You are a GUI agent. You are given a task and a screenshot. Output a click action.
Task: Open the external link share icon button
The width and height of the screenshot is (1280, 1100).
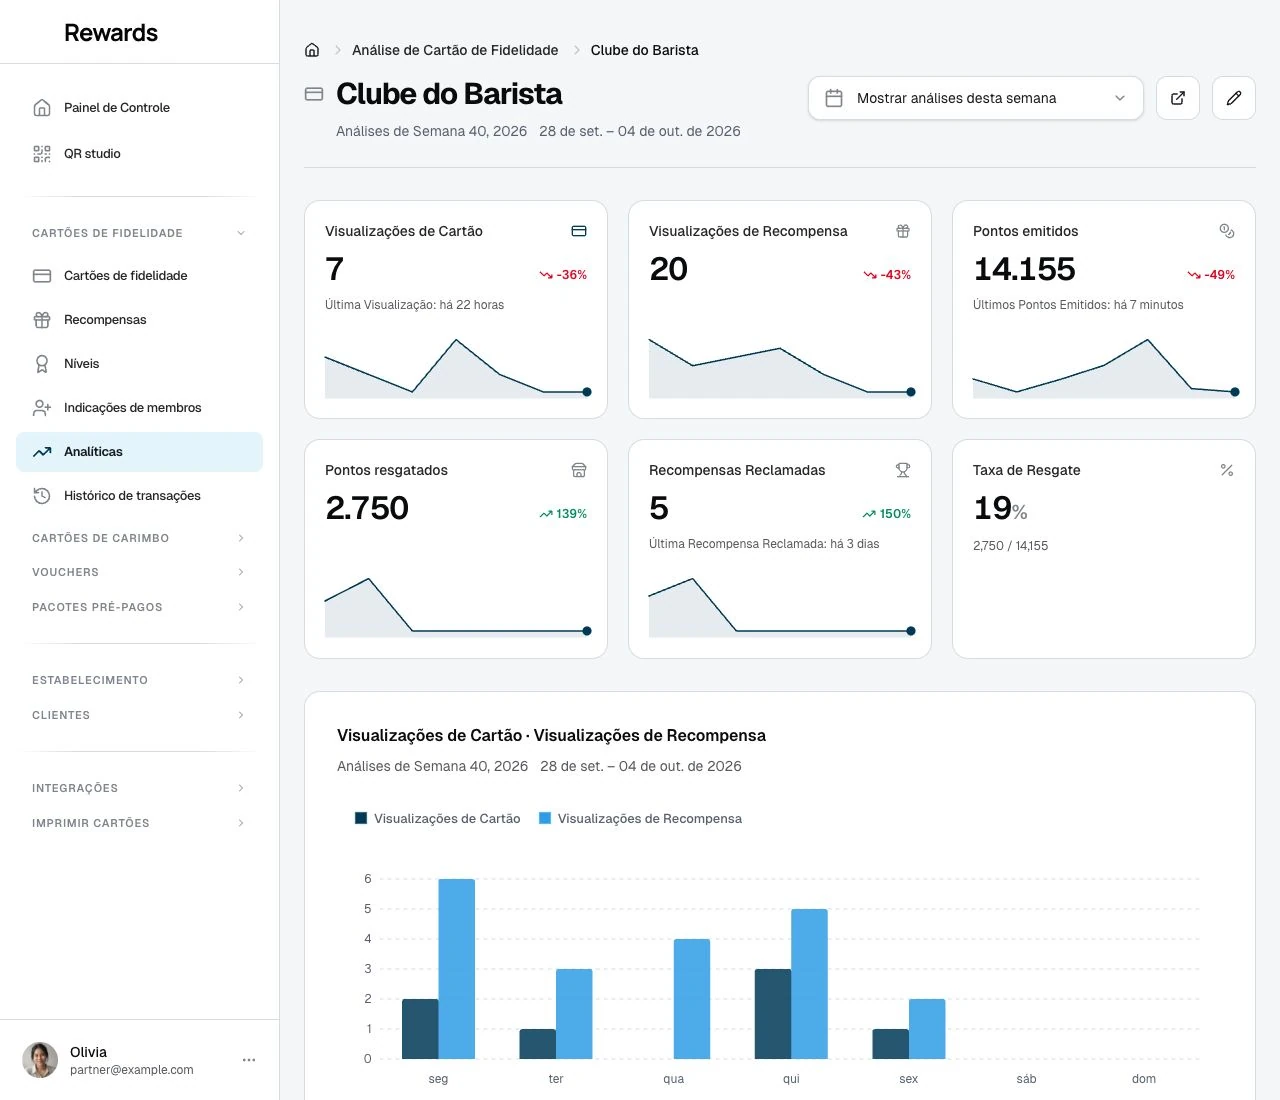click(1178, 98)
